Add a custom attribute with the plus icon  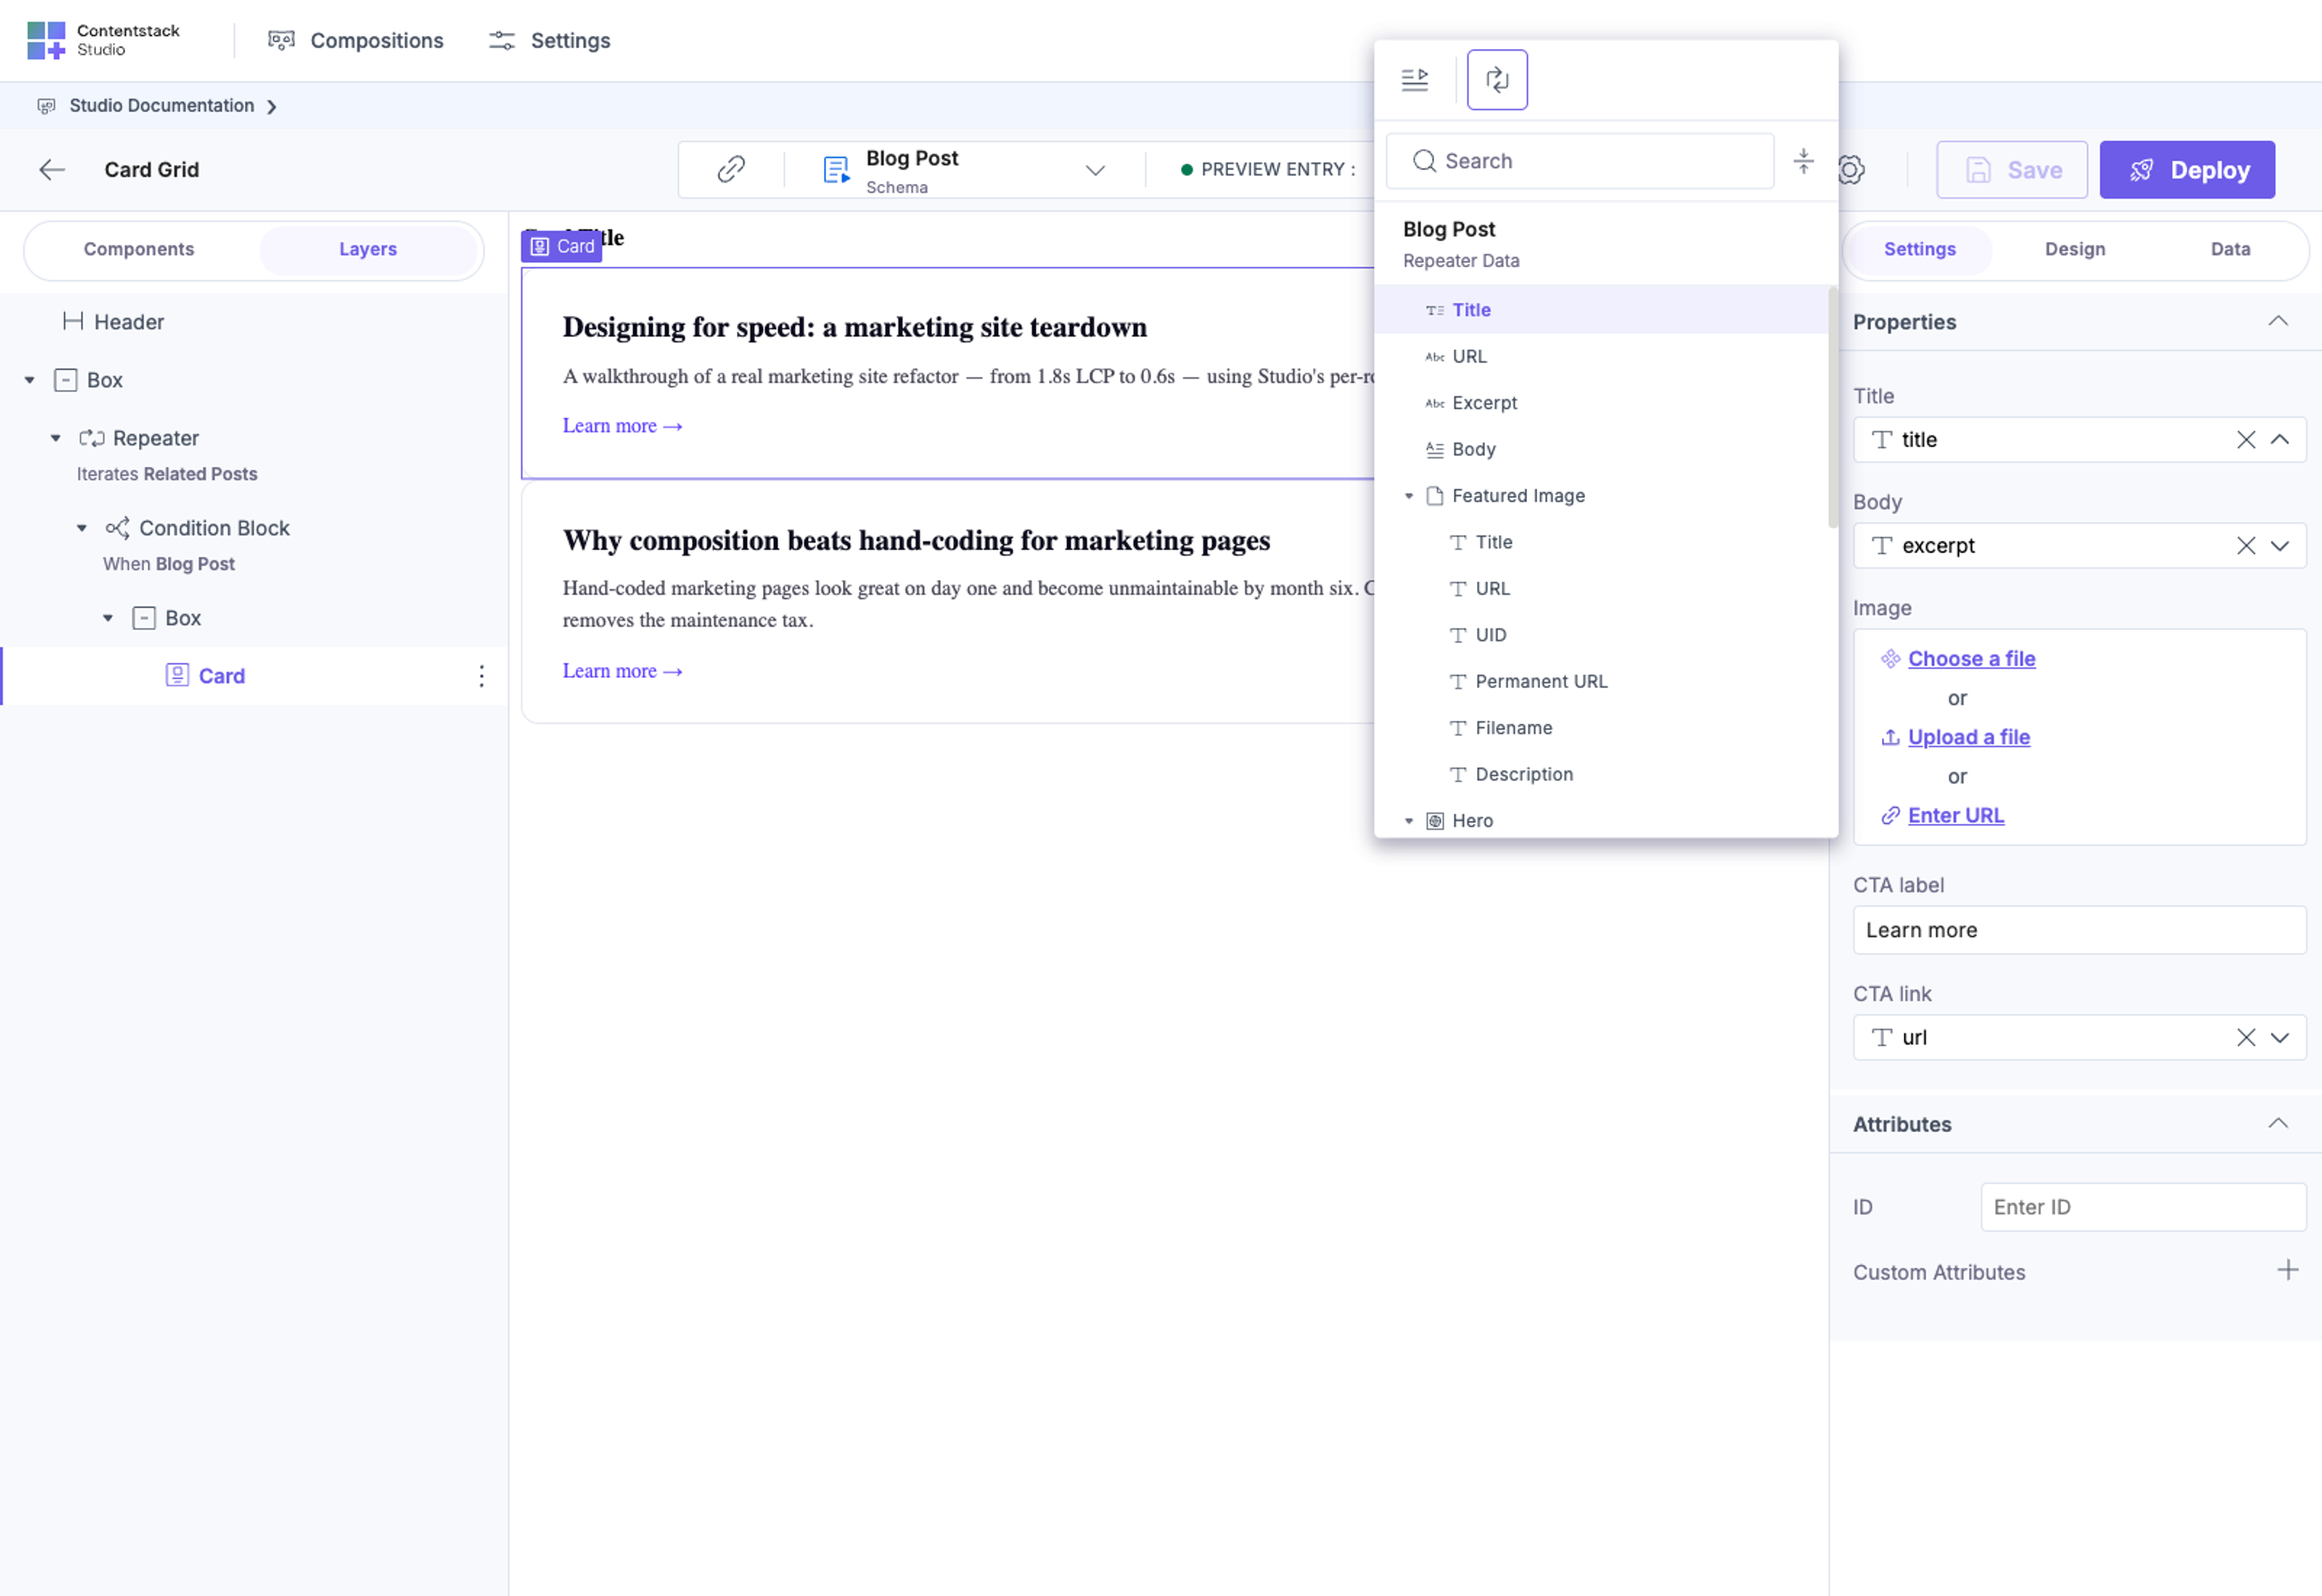pos(2287,1271)
